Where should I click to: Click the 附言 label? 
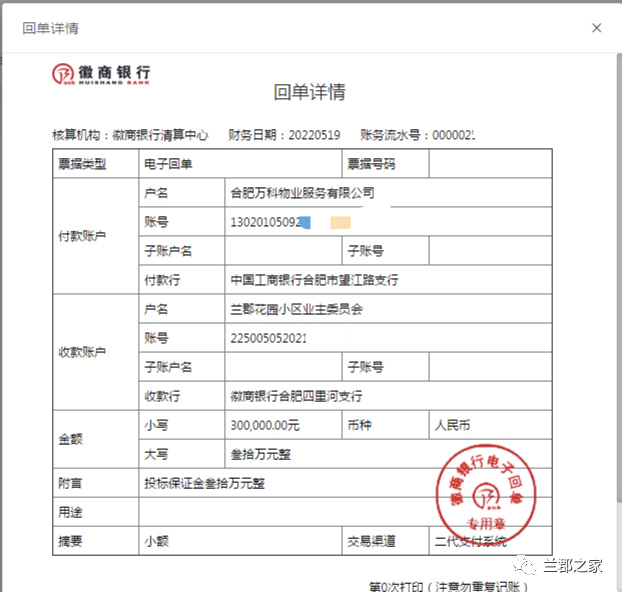(70, 483)
